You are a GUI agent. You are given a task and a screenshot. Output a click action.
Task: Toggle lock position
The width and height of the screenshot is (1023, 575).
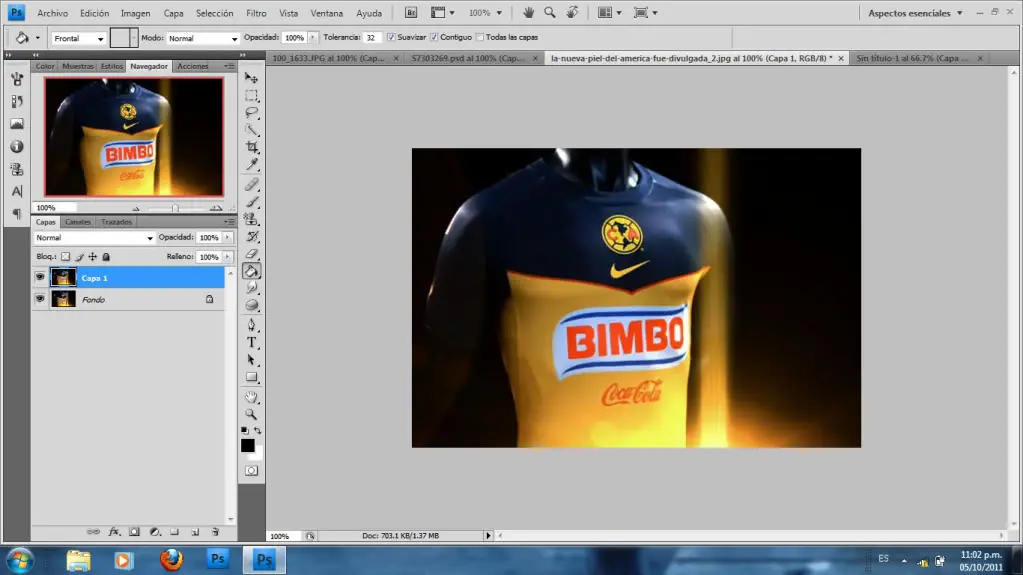pos(93,256)
